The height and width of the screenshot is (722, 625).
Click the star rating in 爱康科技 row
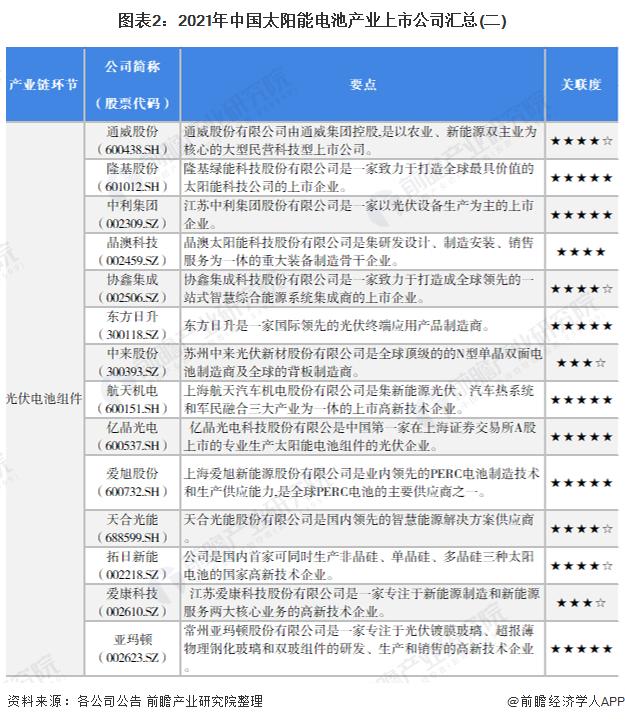pos(581,603)
